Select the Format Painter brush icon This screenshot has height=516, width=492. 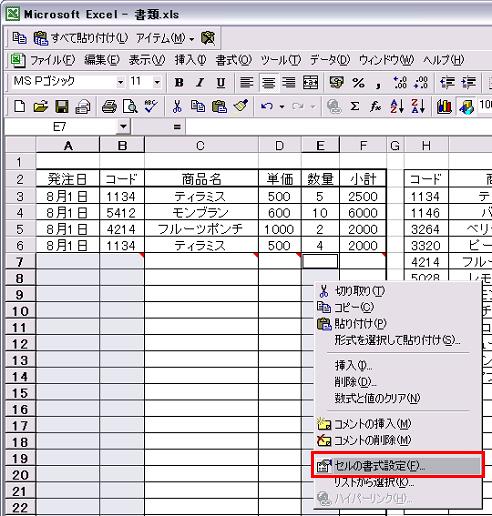241,107
